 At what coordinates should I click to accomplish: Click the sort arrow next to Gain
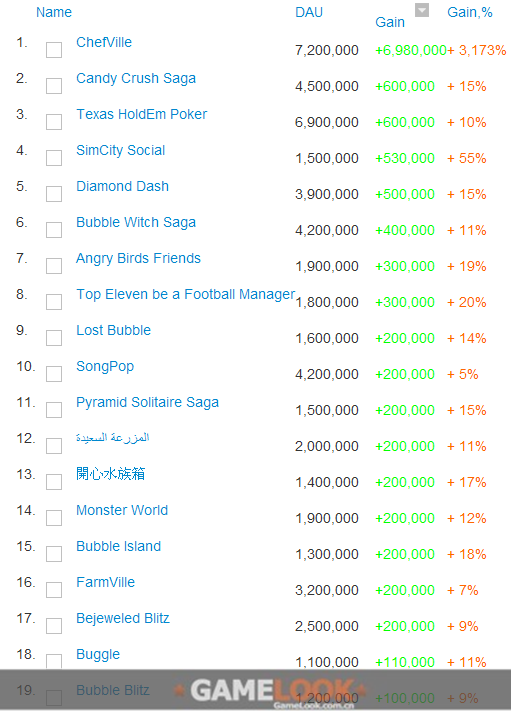(422, 10)
